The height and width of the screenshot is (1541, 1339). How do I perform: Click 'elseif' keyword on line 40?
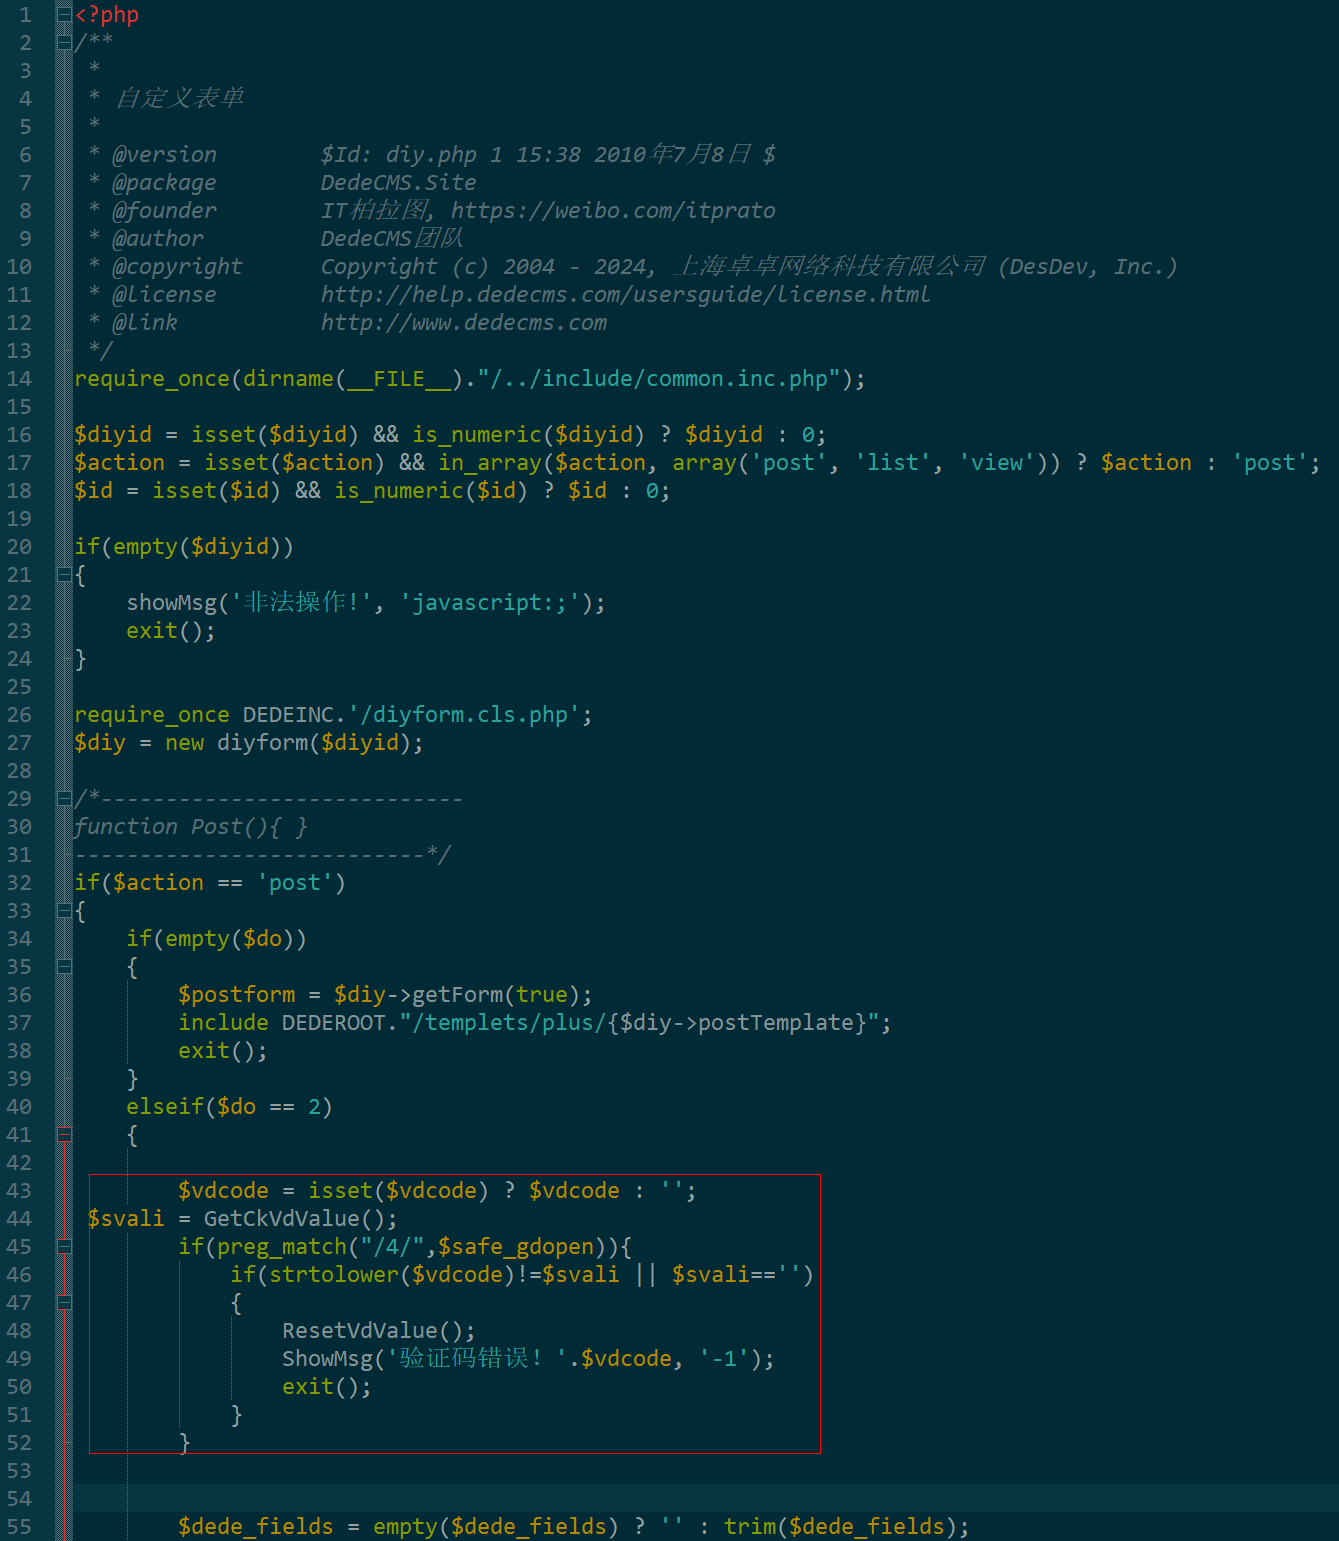(165, 1107)
